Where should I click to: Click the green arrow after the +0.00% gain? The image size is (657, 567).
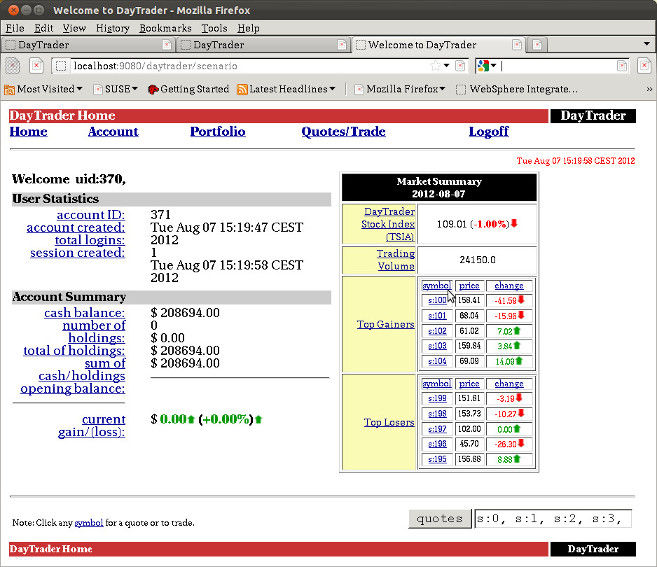(x=258, y=419)
